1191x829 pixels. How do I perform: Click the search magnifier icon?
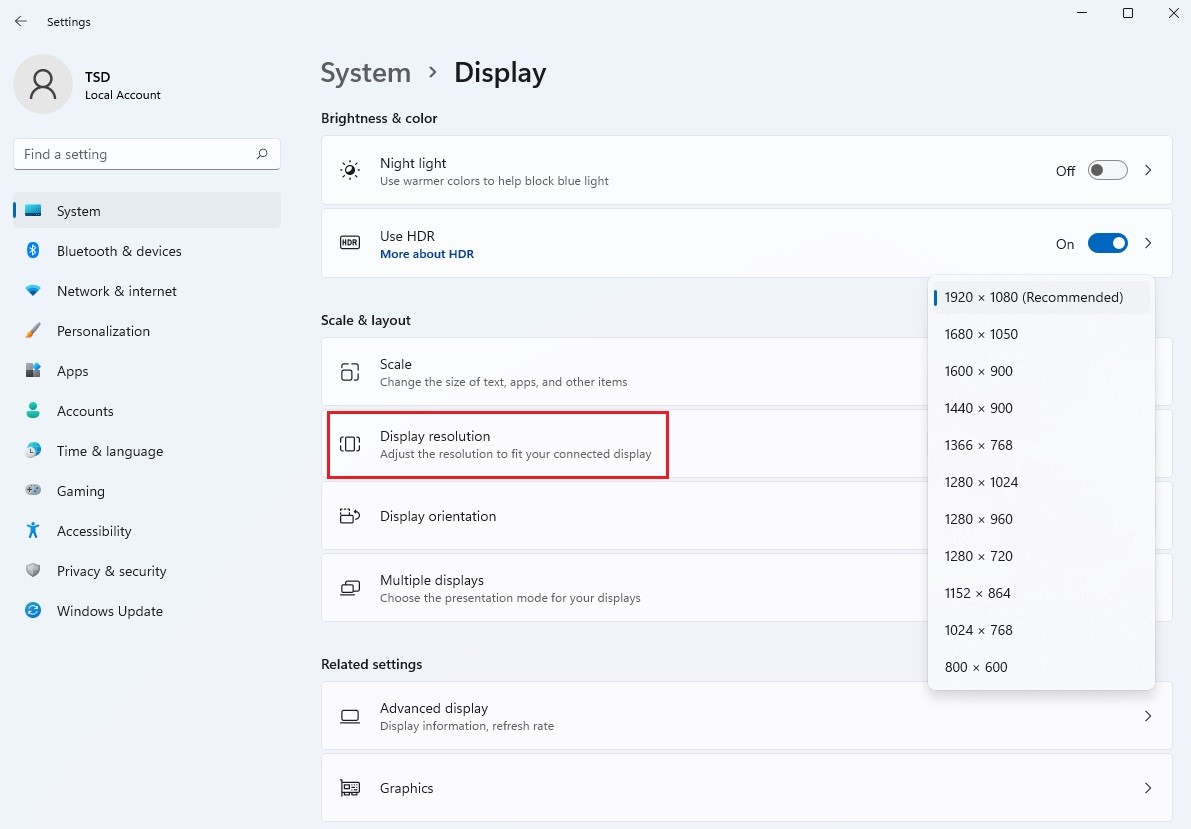262,154
